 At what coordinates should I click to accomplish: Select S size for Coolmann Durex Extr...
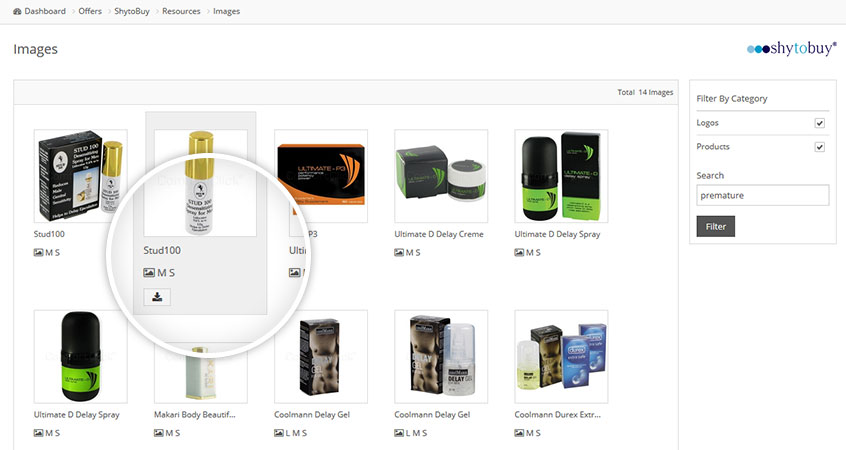pyautogui.click(x=538, y=433)
